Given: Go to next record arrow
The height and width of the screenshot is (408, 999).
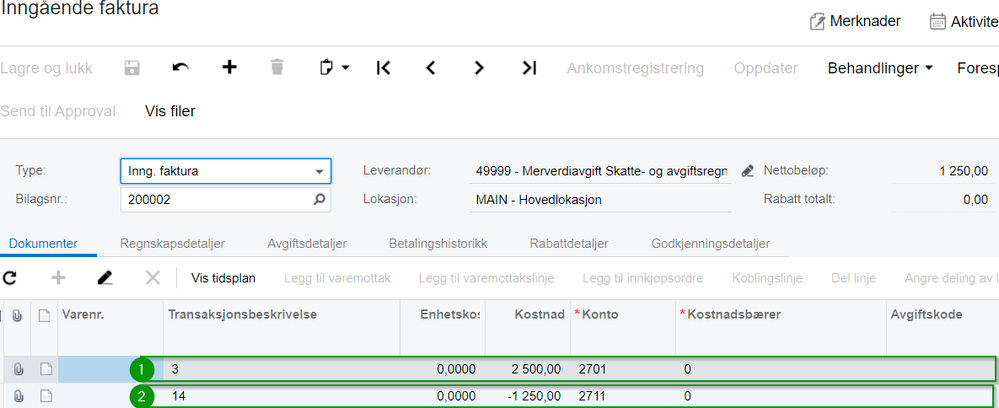Looking at the screenshot, I should [479, 68].
